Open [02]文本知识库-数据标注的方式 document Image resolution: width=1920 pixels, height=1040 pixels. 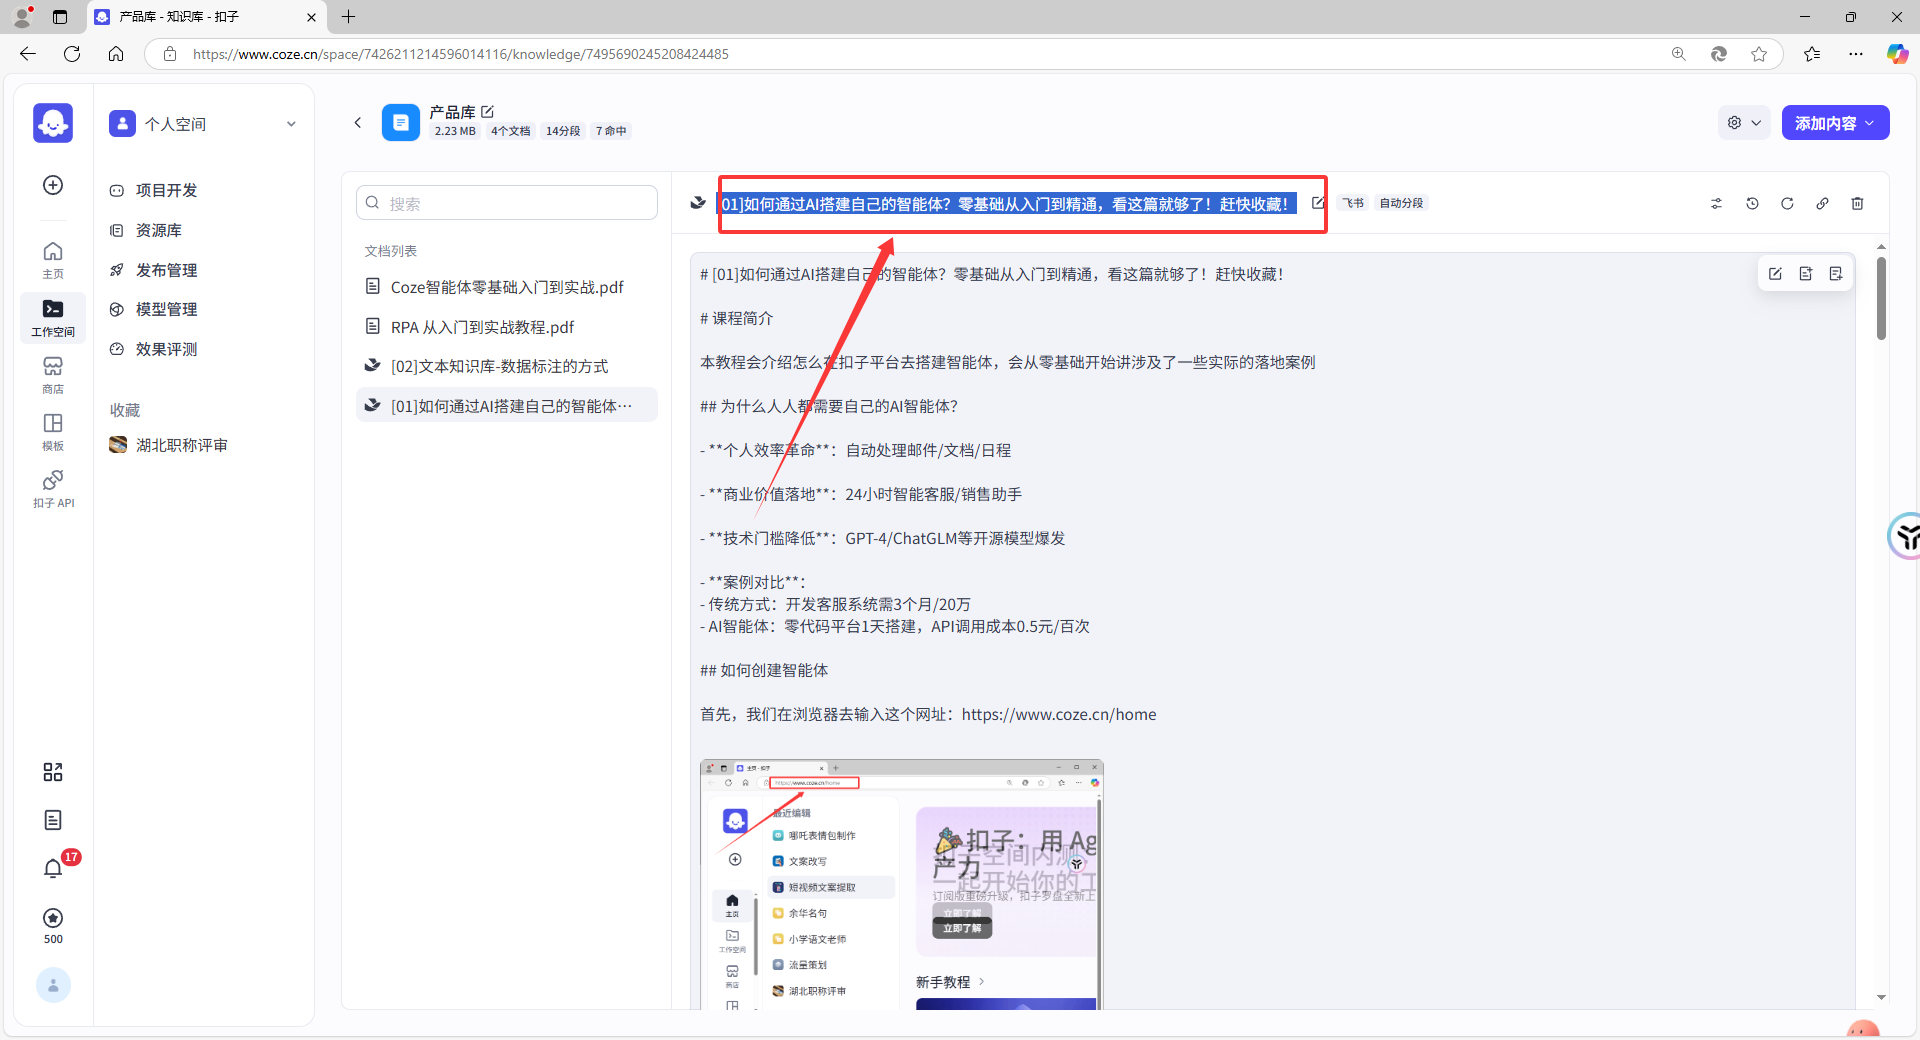[507, 366]
